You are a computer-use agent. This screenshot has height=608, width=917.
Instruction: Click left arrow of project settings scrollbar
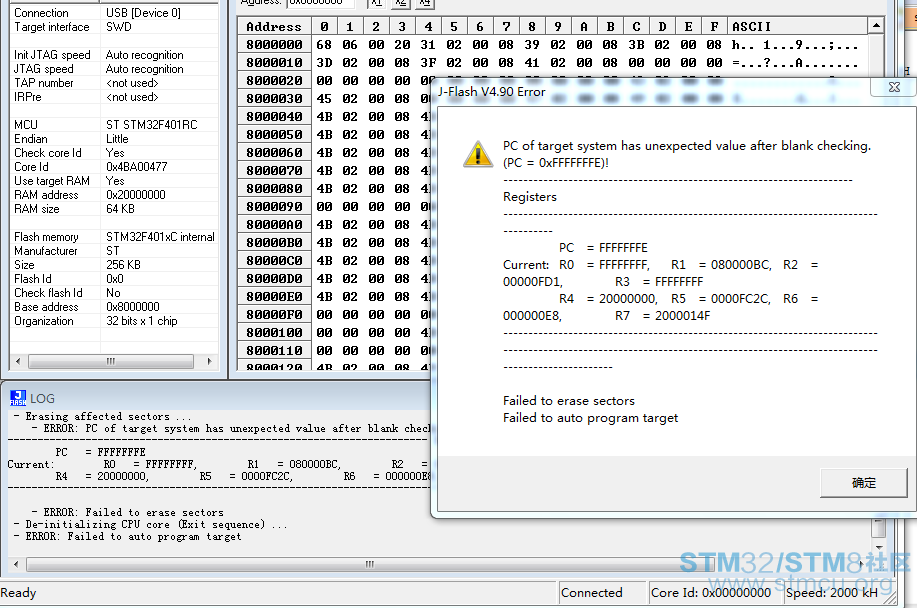click(18, 361)
